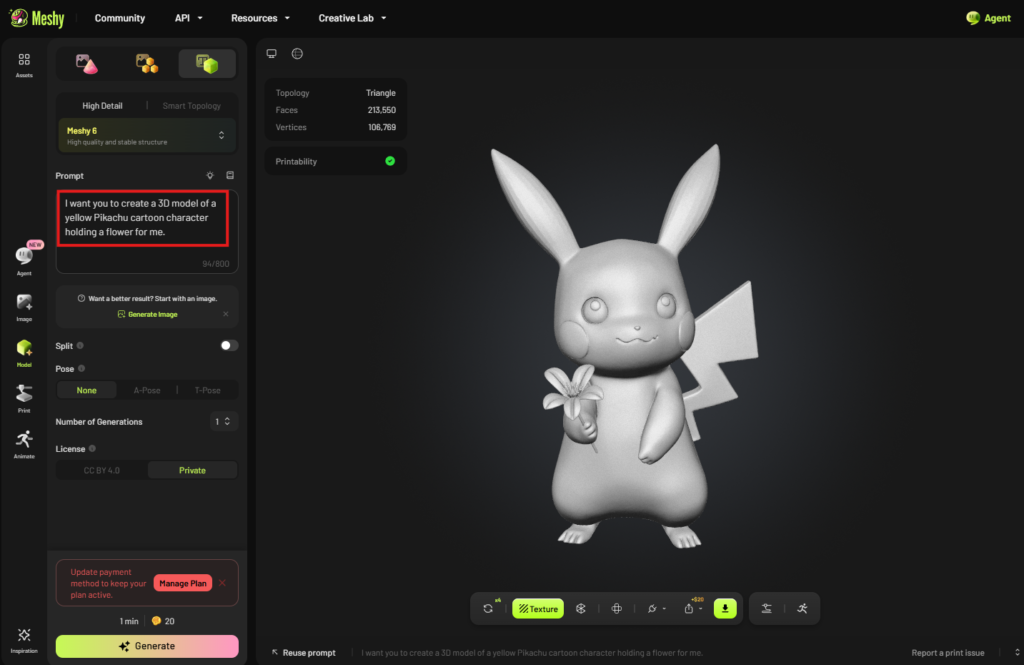Screen dimensions: 1024x665
Task: Click the 3D print icon in toolbar
Action: 767,608
